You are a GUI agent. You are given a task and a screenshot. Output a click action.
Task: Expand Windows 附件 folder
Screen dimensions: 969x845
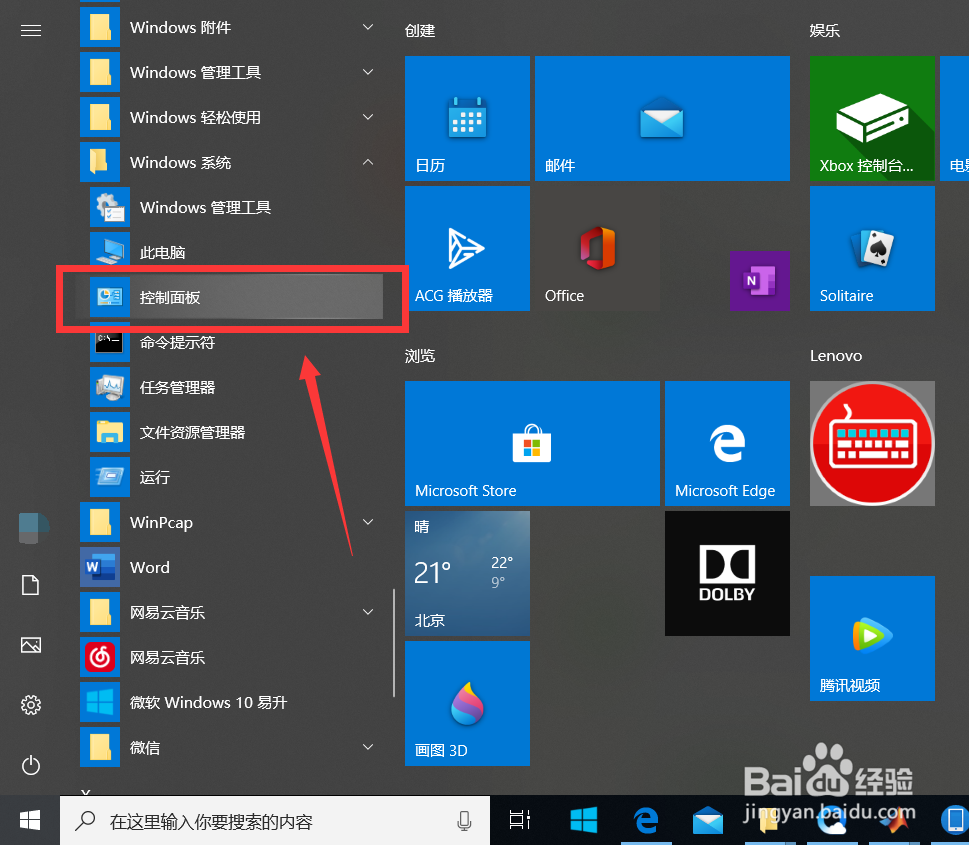pos(368,27)
